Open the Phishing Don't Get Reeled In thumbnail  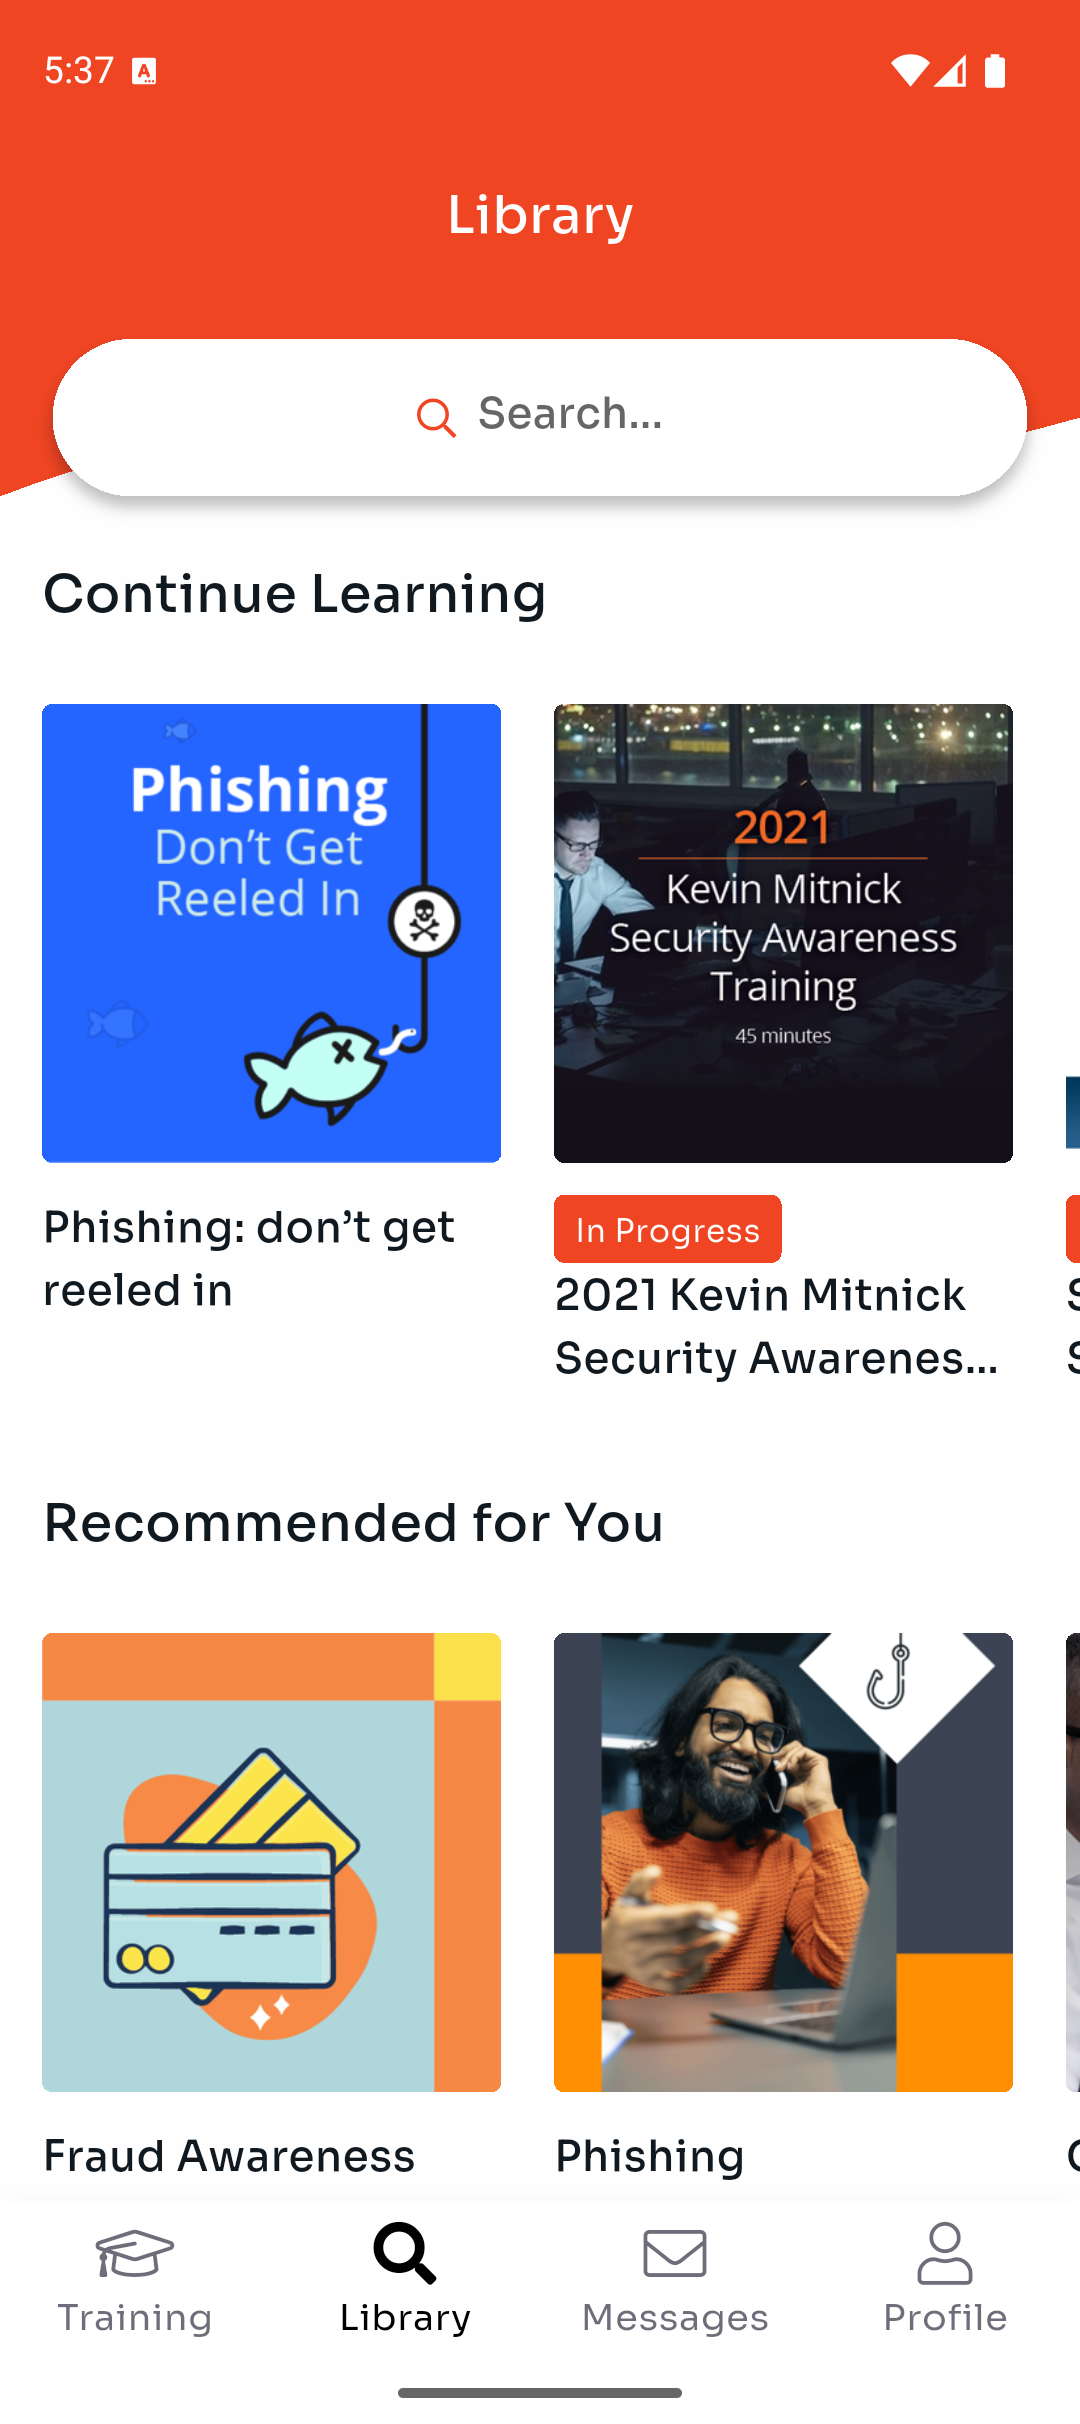coord(271,933)
